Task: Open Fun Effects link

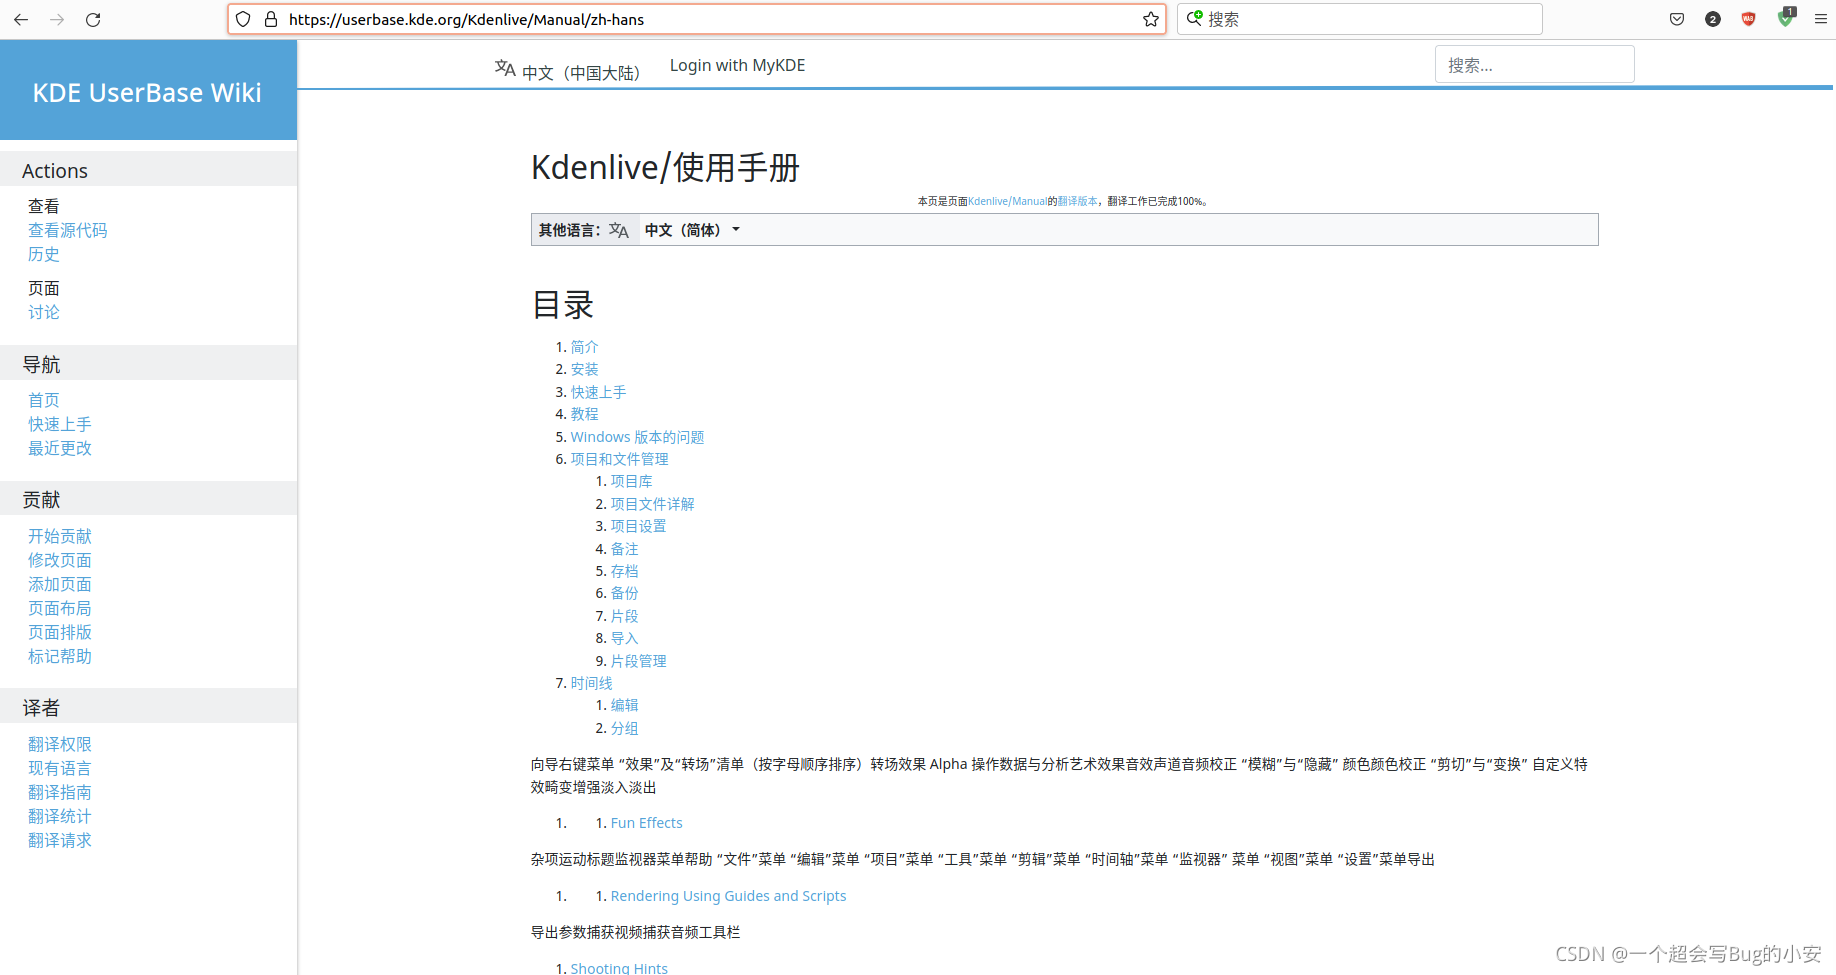Action: 646,823
